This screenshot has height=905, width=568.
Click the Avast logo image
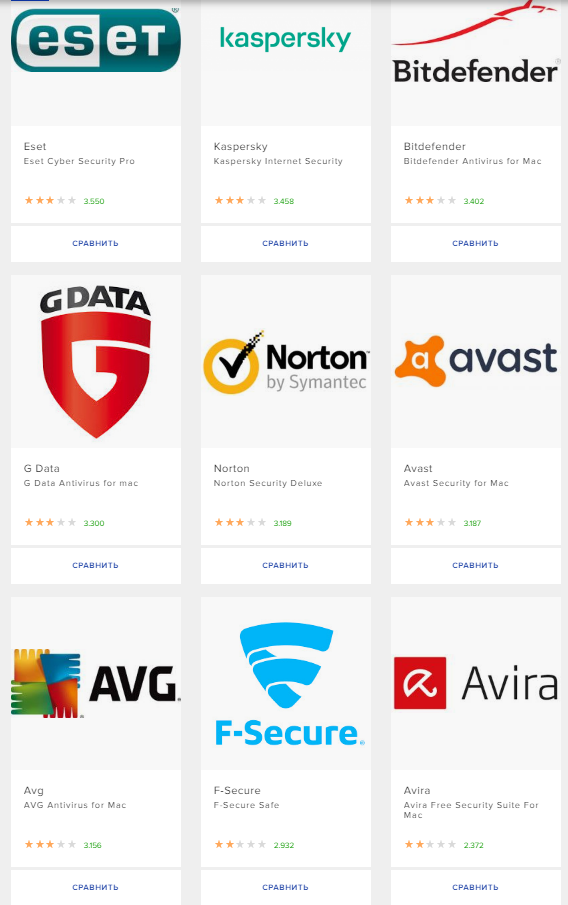point(476,361)
